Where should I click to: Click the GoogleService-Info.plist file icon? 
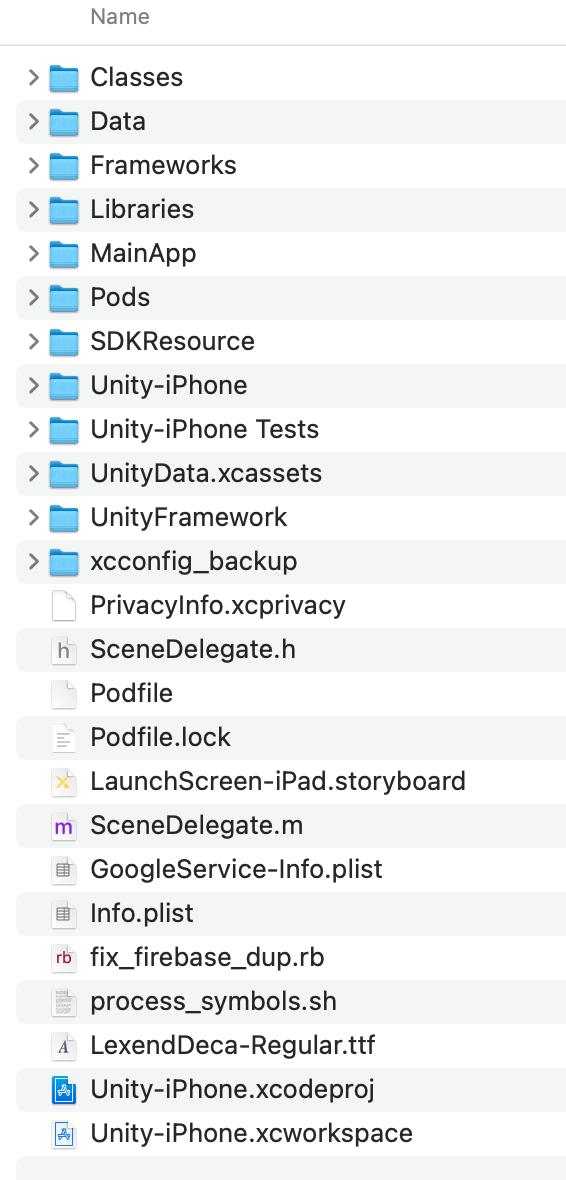point(64,870)
